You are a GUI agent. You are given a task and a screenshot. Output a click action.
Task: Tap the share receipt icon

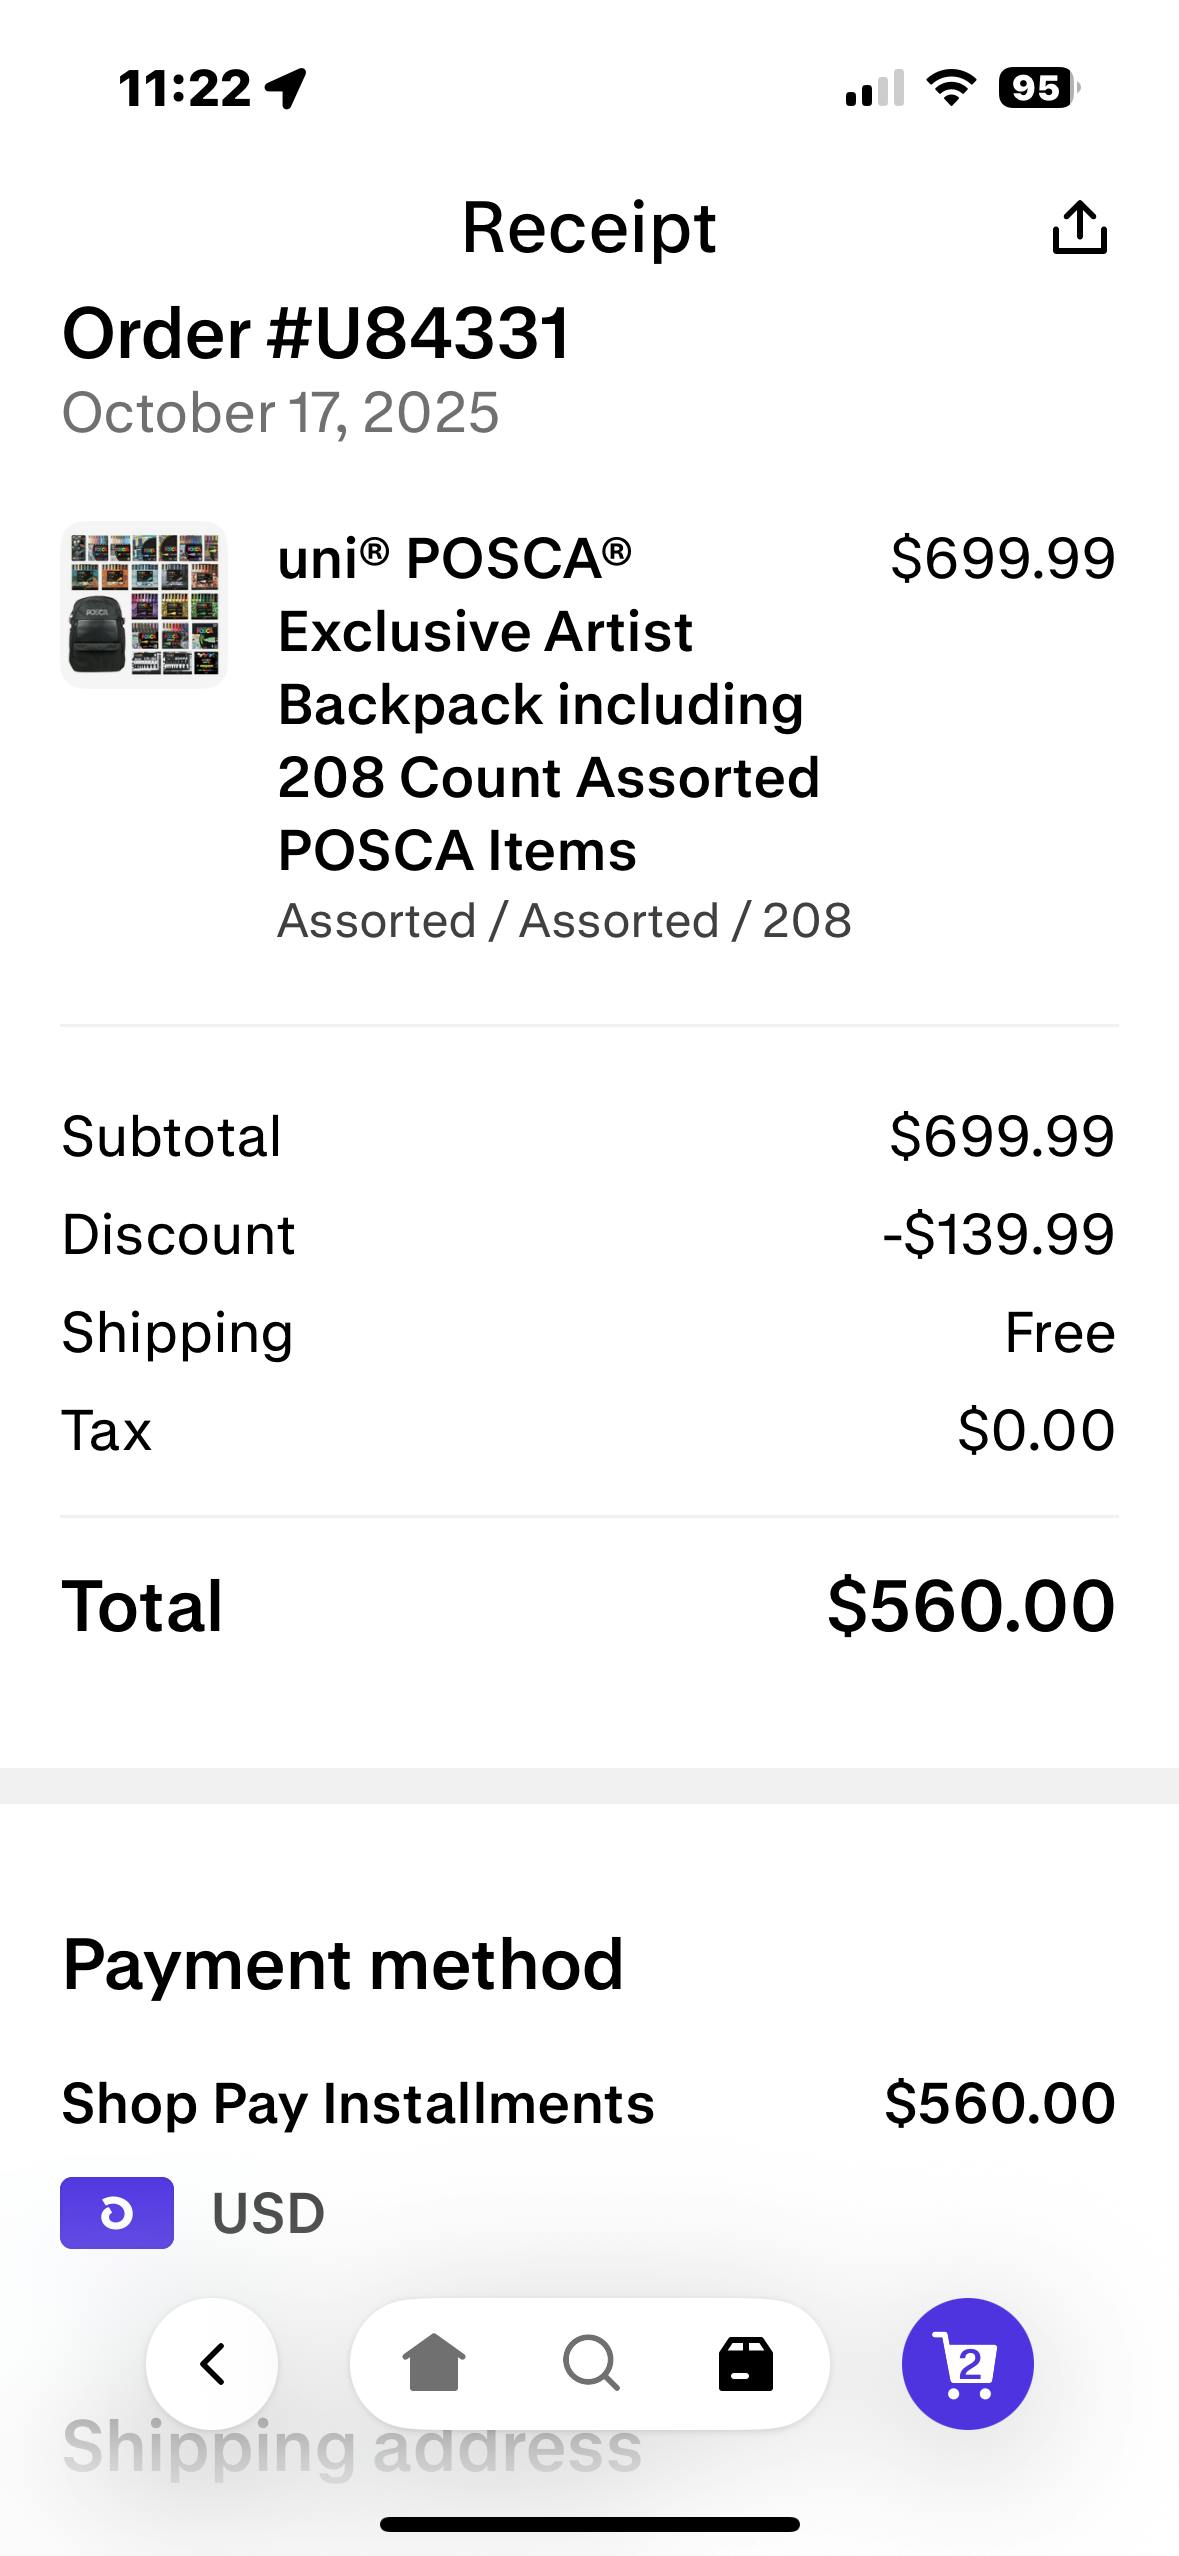1080,228
